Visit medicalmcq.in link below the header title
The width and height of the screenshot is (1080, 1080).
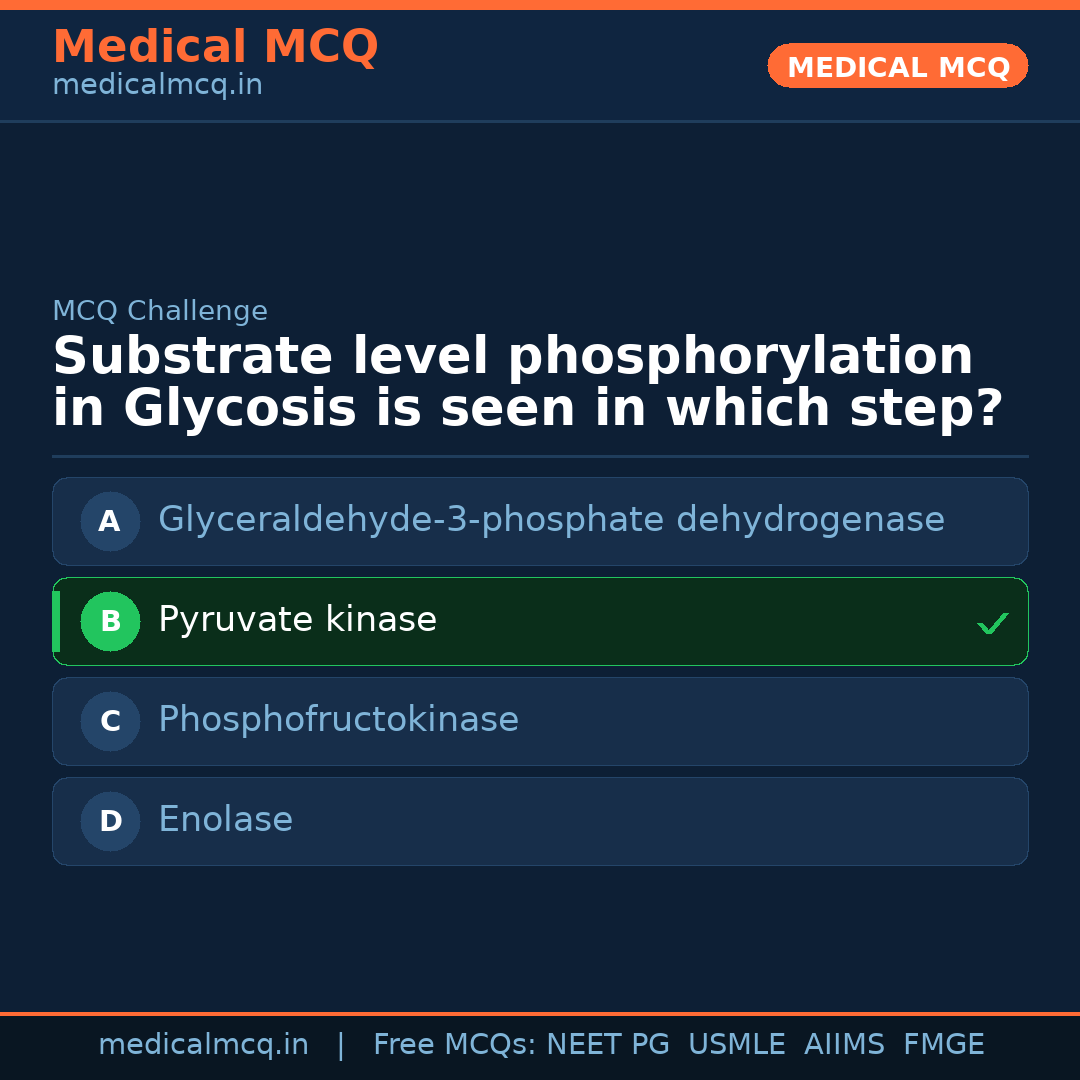[157, 85]
